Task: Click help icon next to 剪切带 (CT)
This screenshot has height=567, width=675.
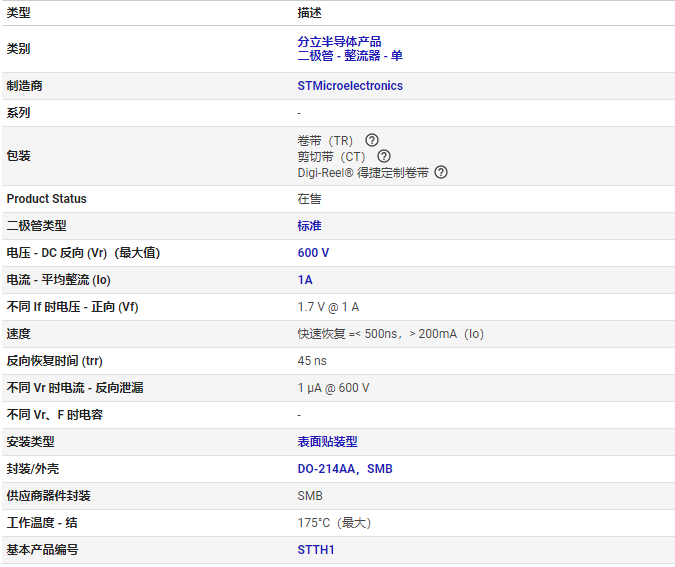Action: 384,156
